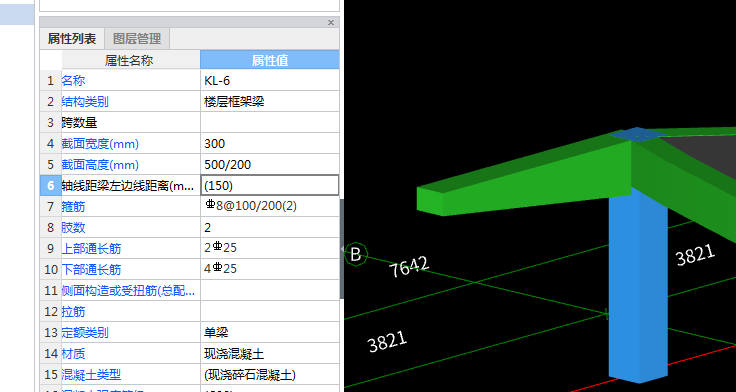Screen dimensions: 736x392
Task: Edit upper through bar value 2⌀25
Action: coord(269,248)
